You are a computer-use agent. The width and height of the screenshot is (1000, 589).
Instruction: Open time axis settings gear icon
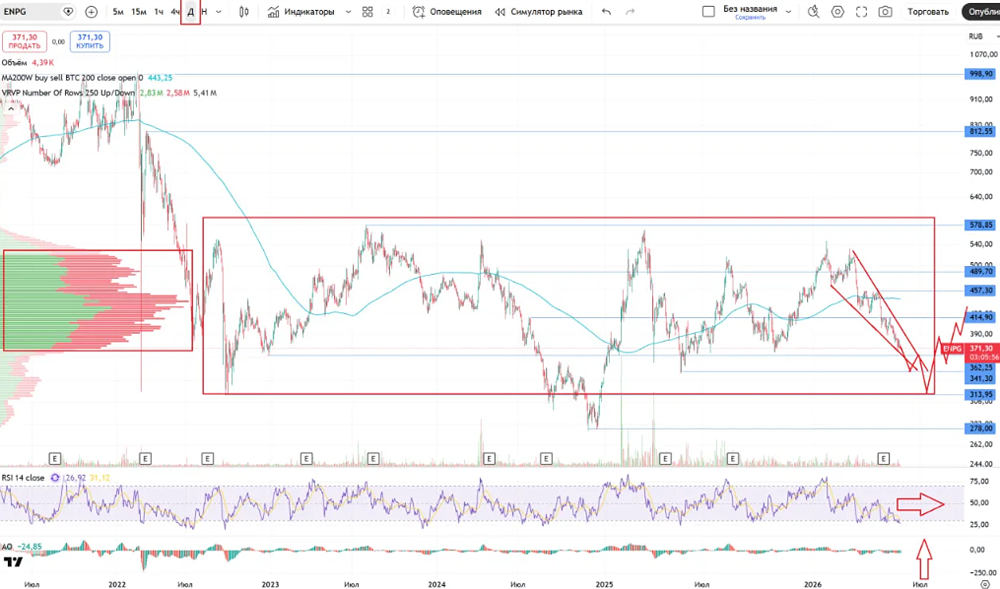click(x=985, y=584)
